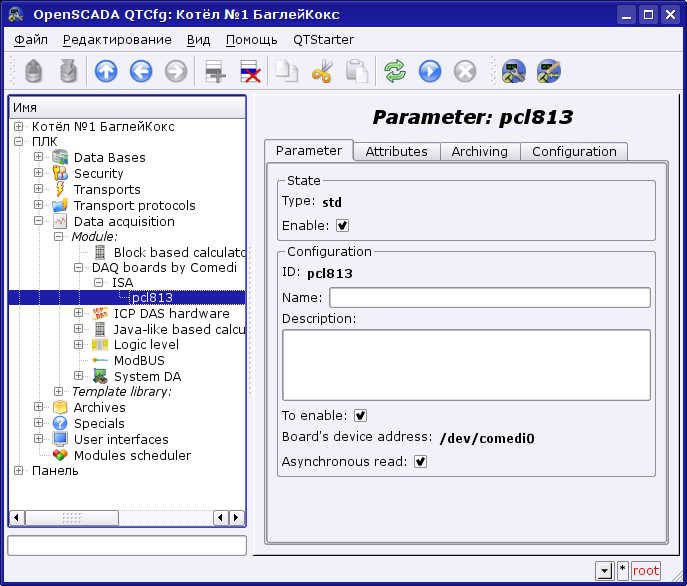This screenshot has height=586, width=687.
Task: Click the Delete item toolbar icon
Action: point(249,71)
